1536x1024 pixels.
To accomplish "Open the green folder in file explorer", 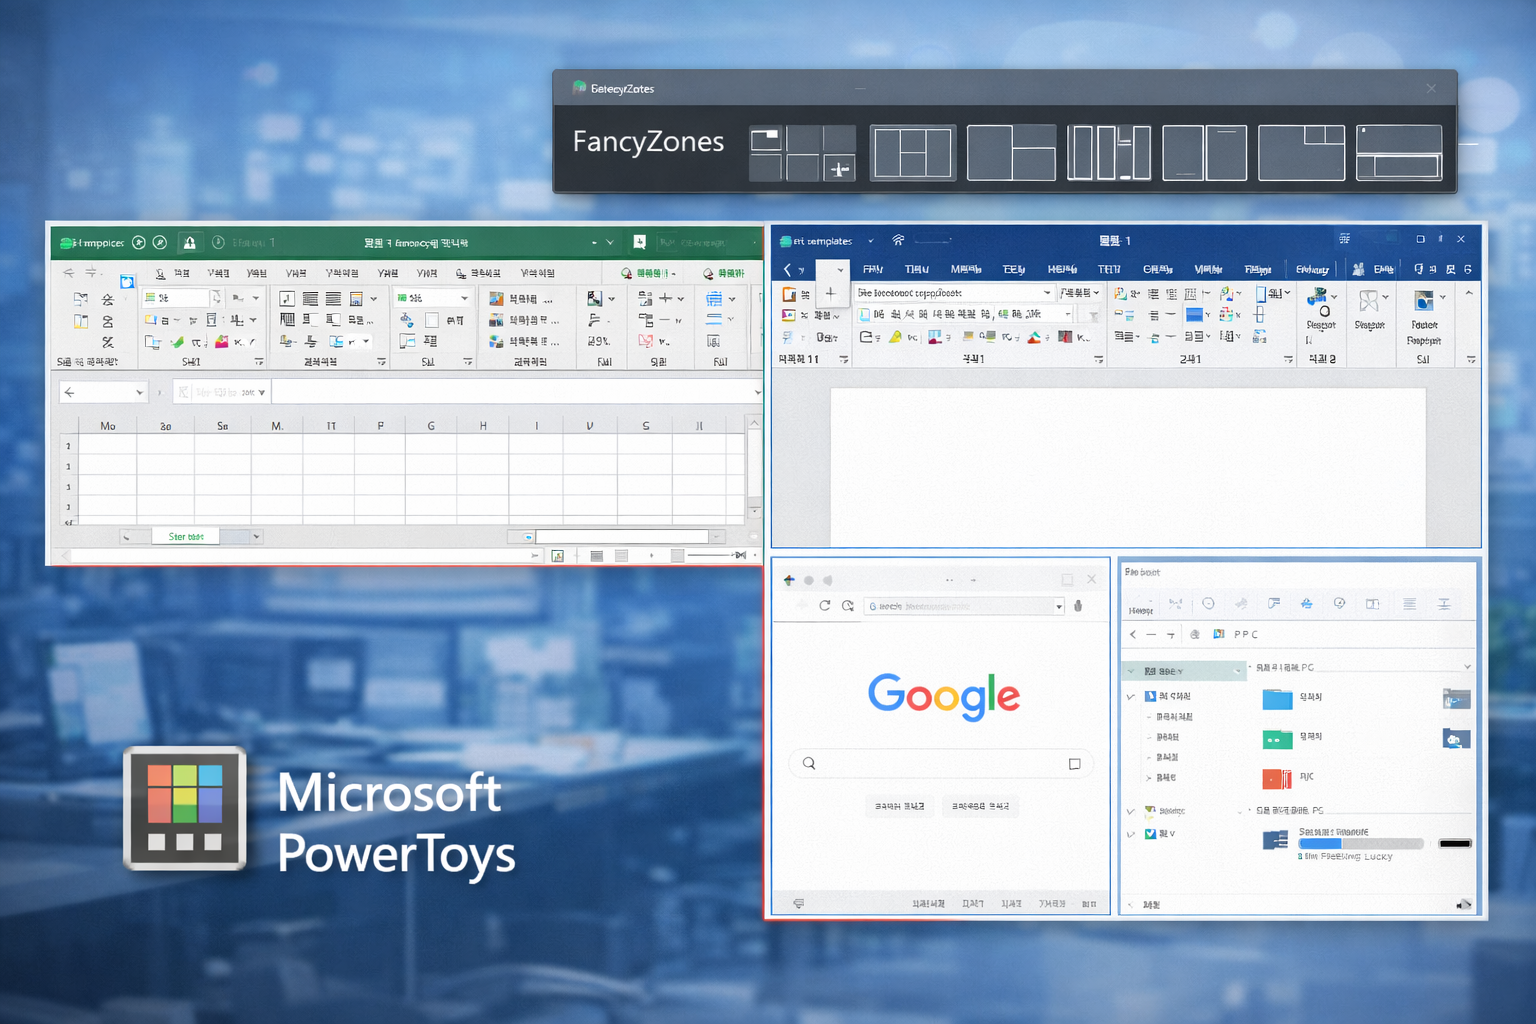I will point(1277,739).
